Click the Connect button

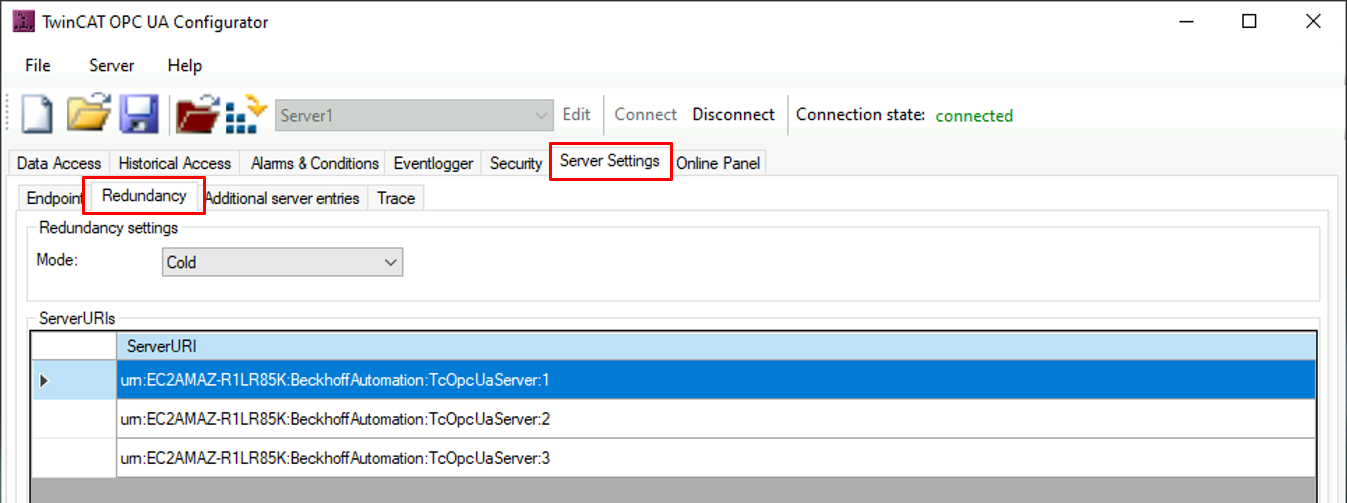(x=646, y=114)
